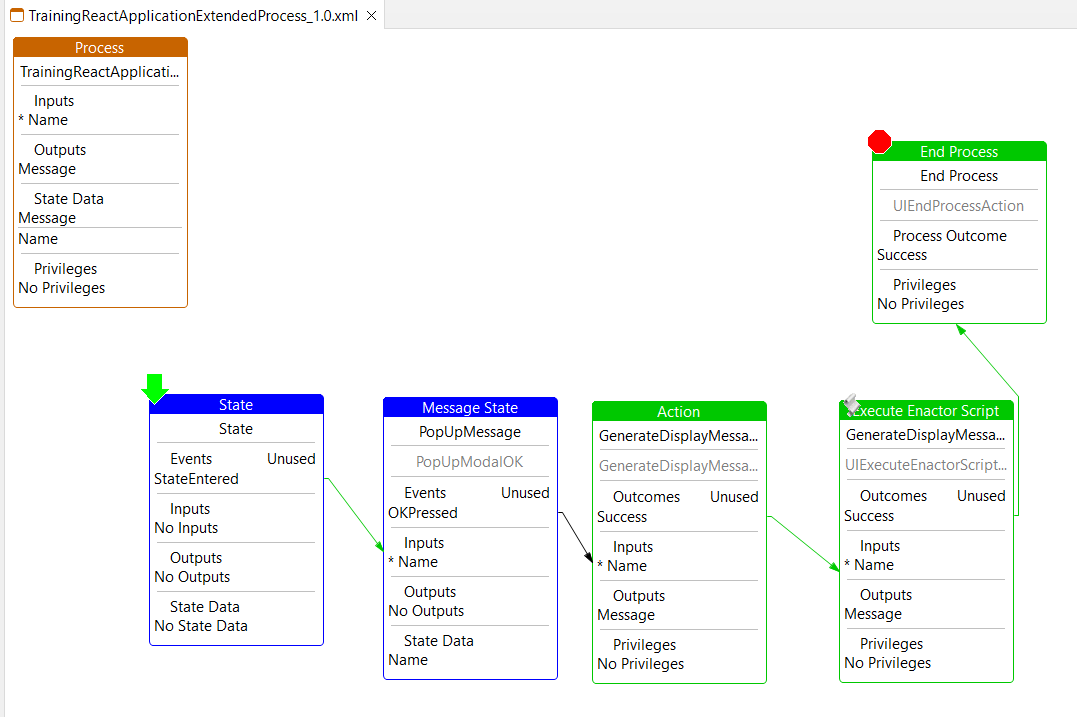This screenshot has width=1077, height=717.
Task: Select the blue State node header
Action: pyautogui.click(x=236, y=405)
